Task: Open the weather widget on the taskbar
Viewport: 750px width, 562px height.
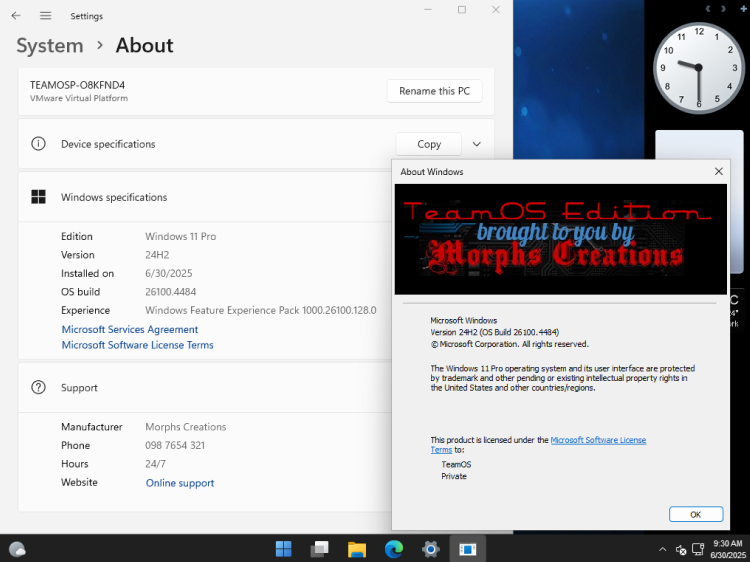Action: (17, 549)
